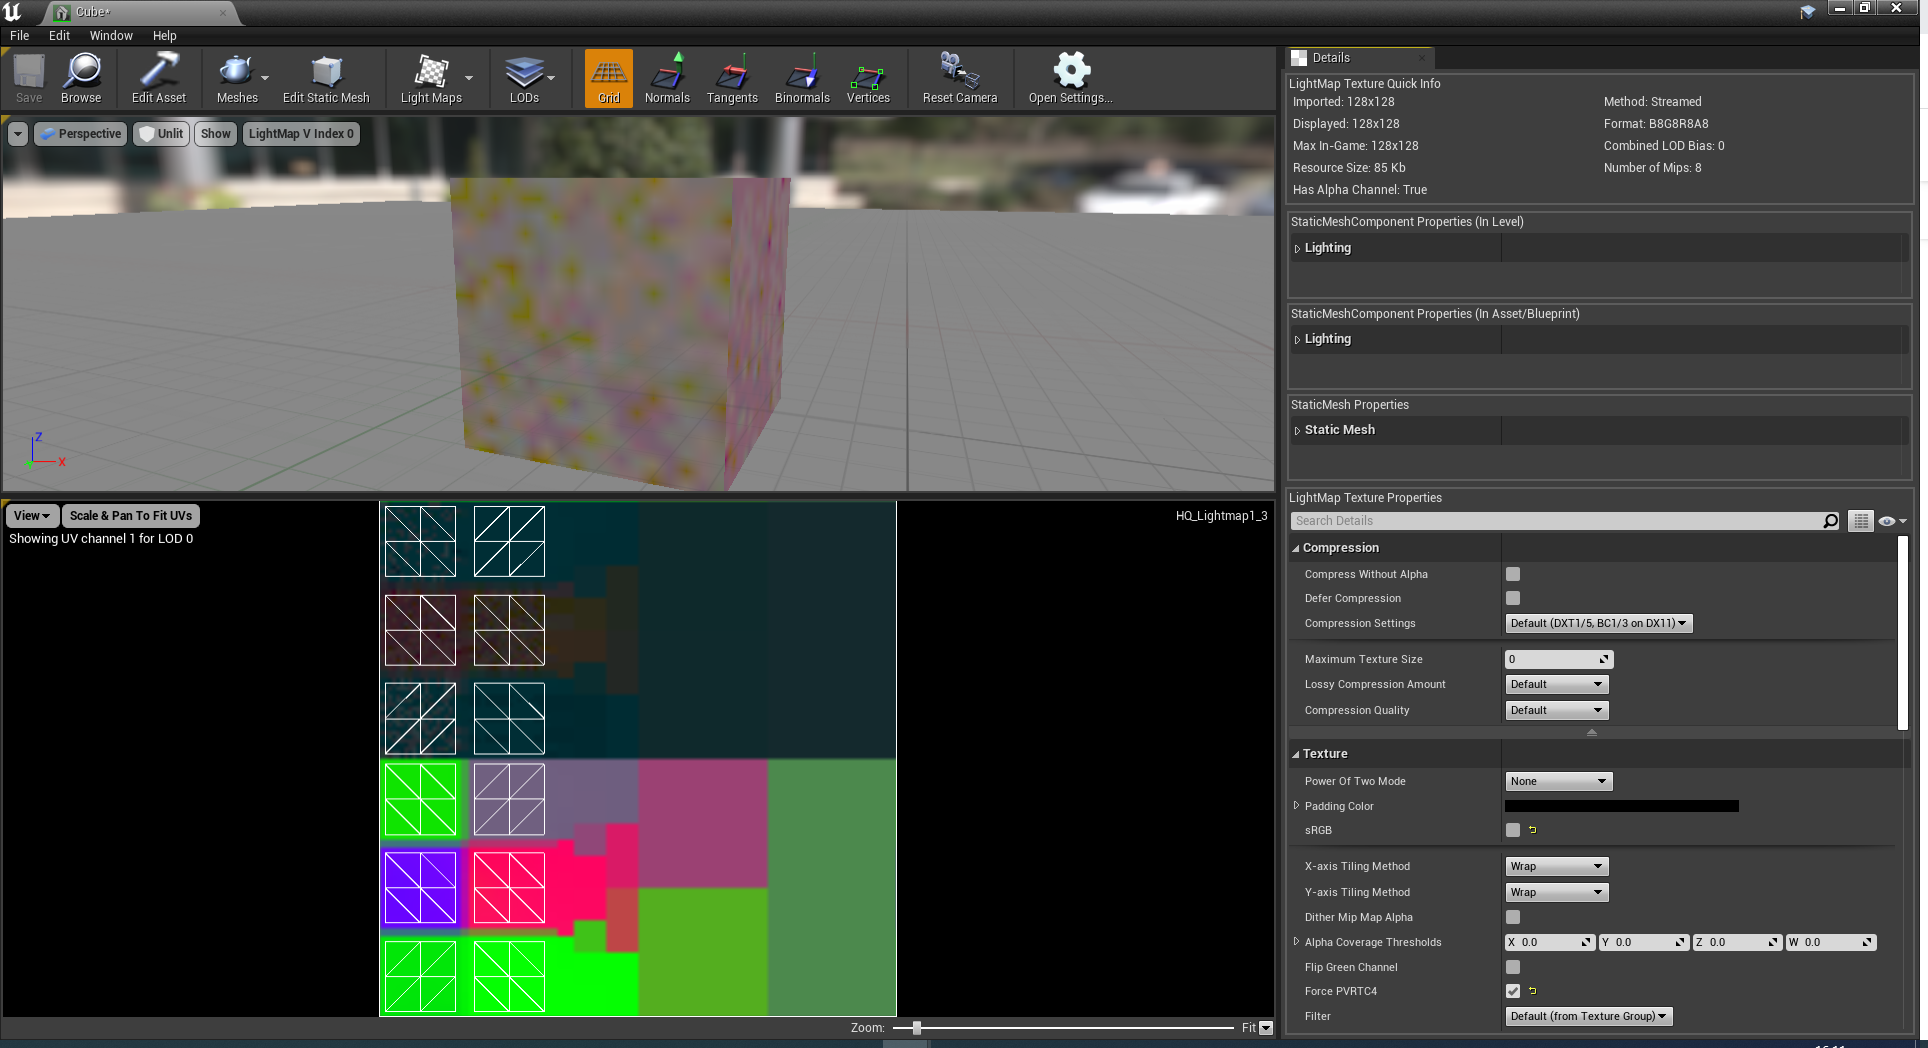Expand the Static Mesh section
The height and width of the screenshot is (1048, 1928).
[1297, 431]
